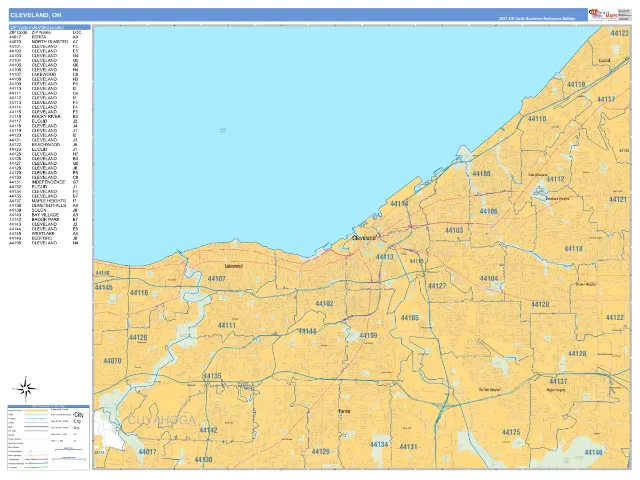Click the pink line swatch in the legend
Viewport: 640px width, 480px height.
click(x=36, y=459)
